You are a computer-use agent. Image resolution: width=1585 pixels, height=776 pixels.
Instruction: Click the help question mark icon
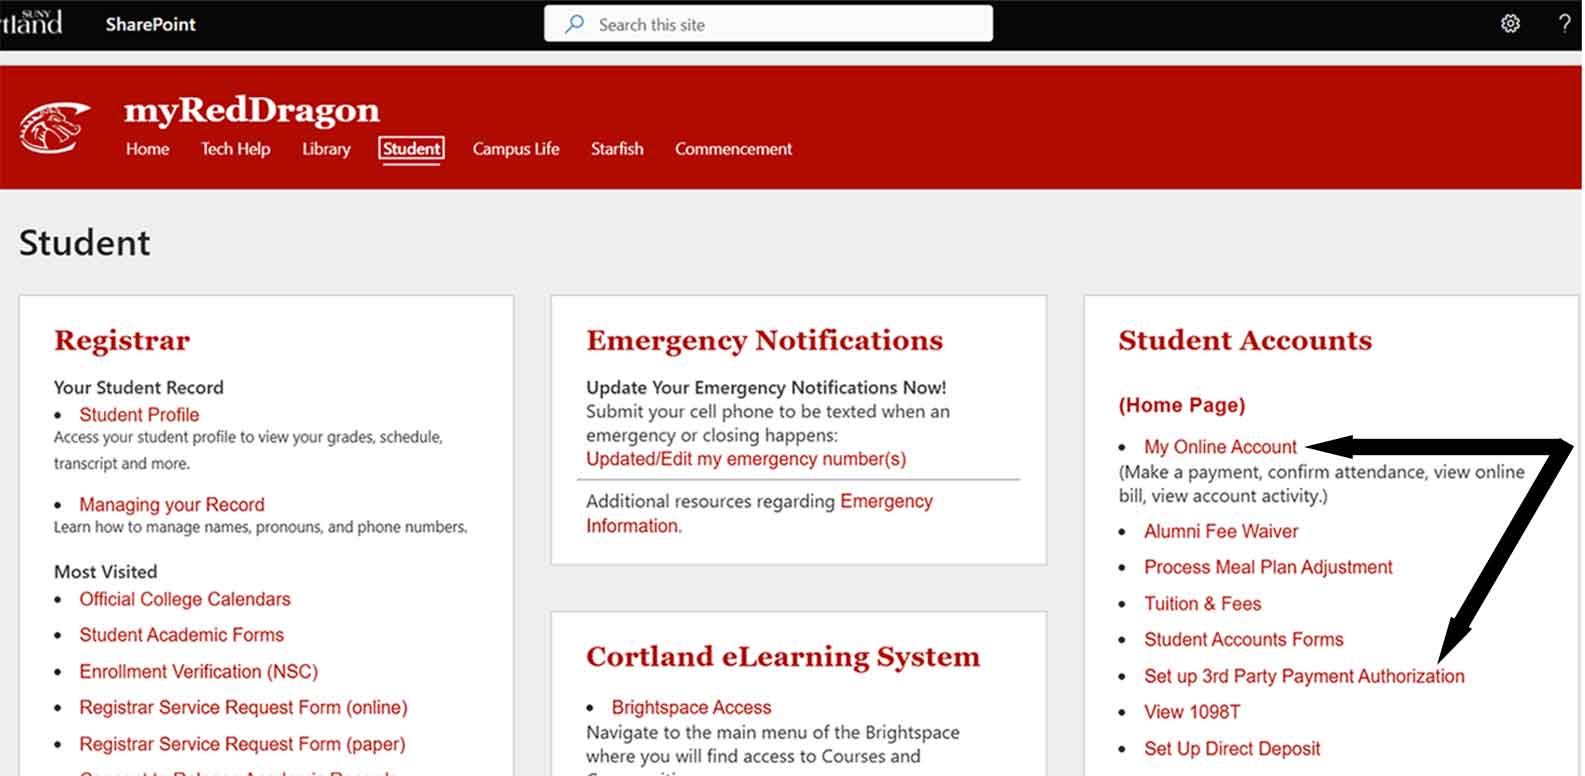click(x=1565, y=23)
